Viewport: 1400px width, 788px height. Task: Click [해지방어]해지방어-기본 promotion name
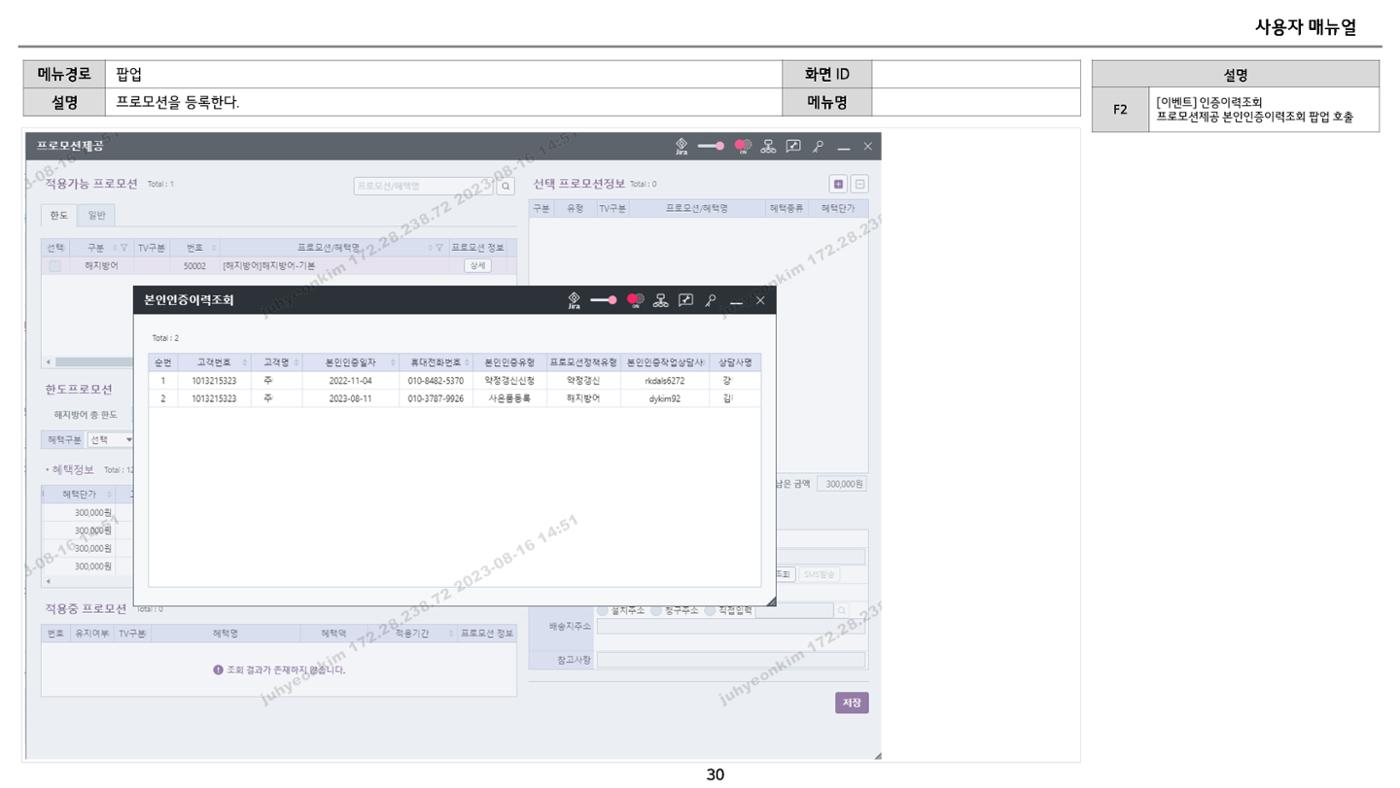click(x=268, y=266)
